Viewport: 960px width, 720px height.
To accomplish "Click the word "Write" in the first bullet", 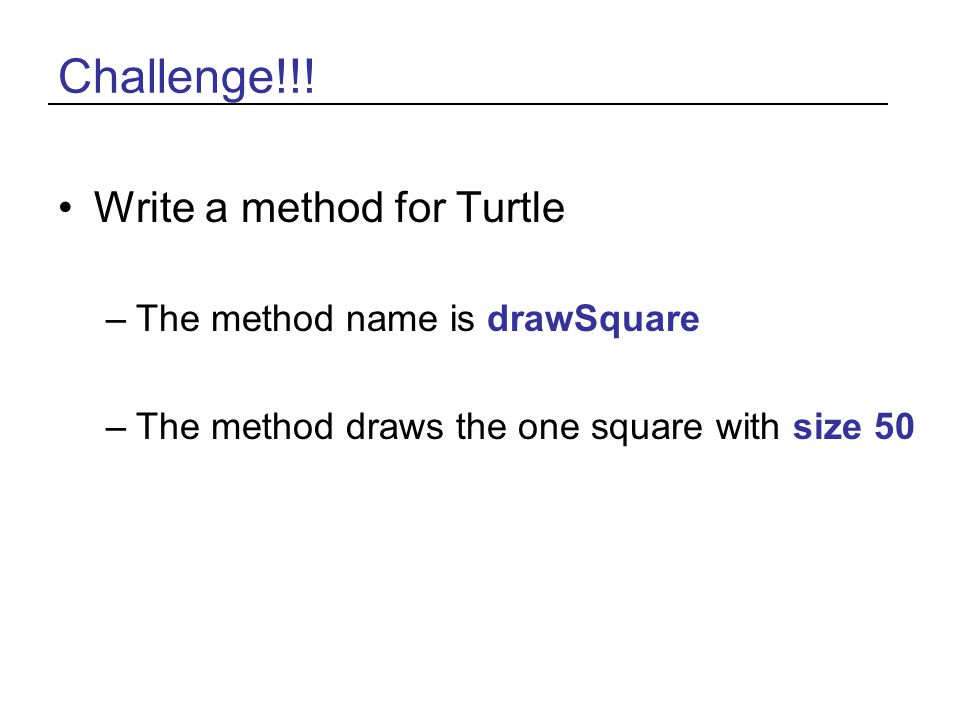I will pyautogui.click(x=144, y=207).
